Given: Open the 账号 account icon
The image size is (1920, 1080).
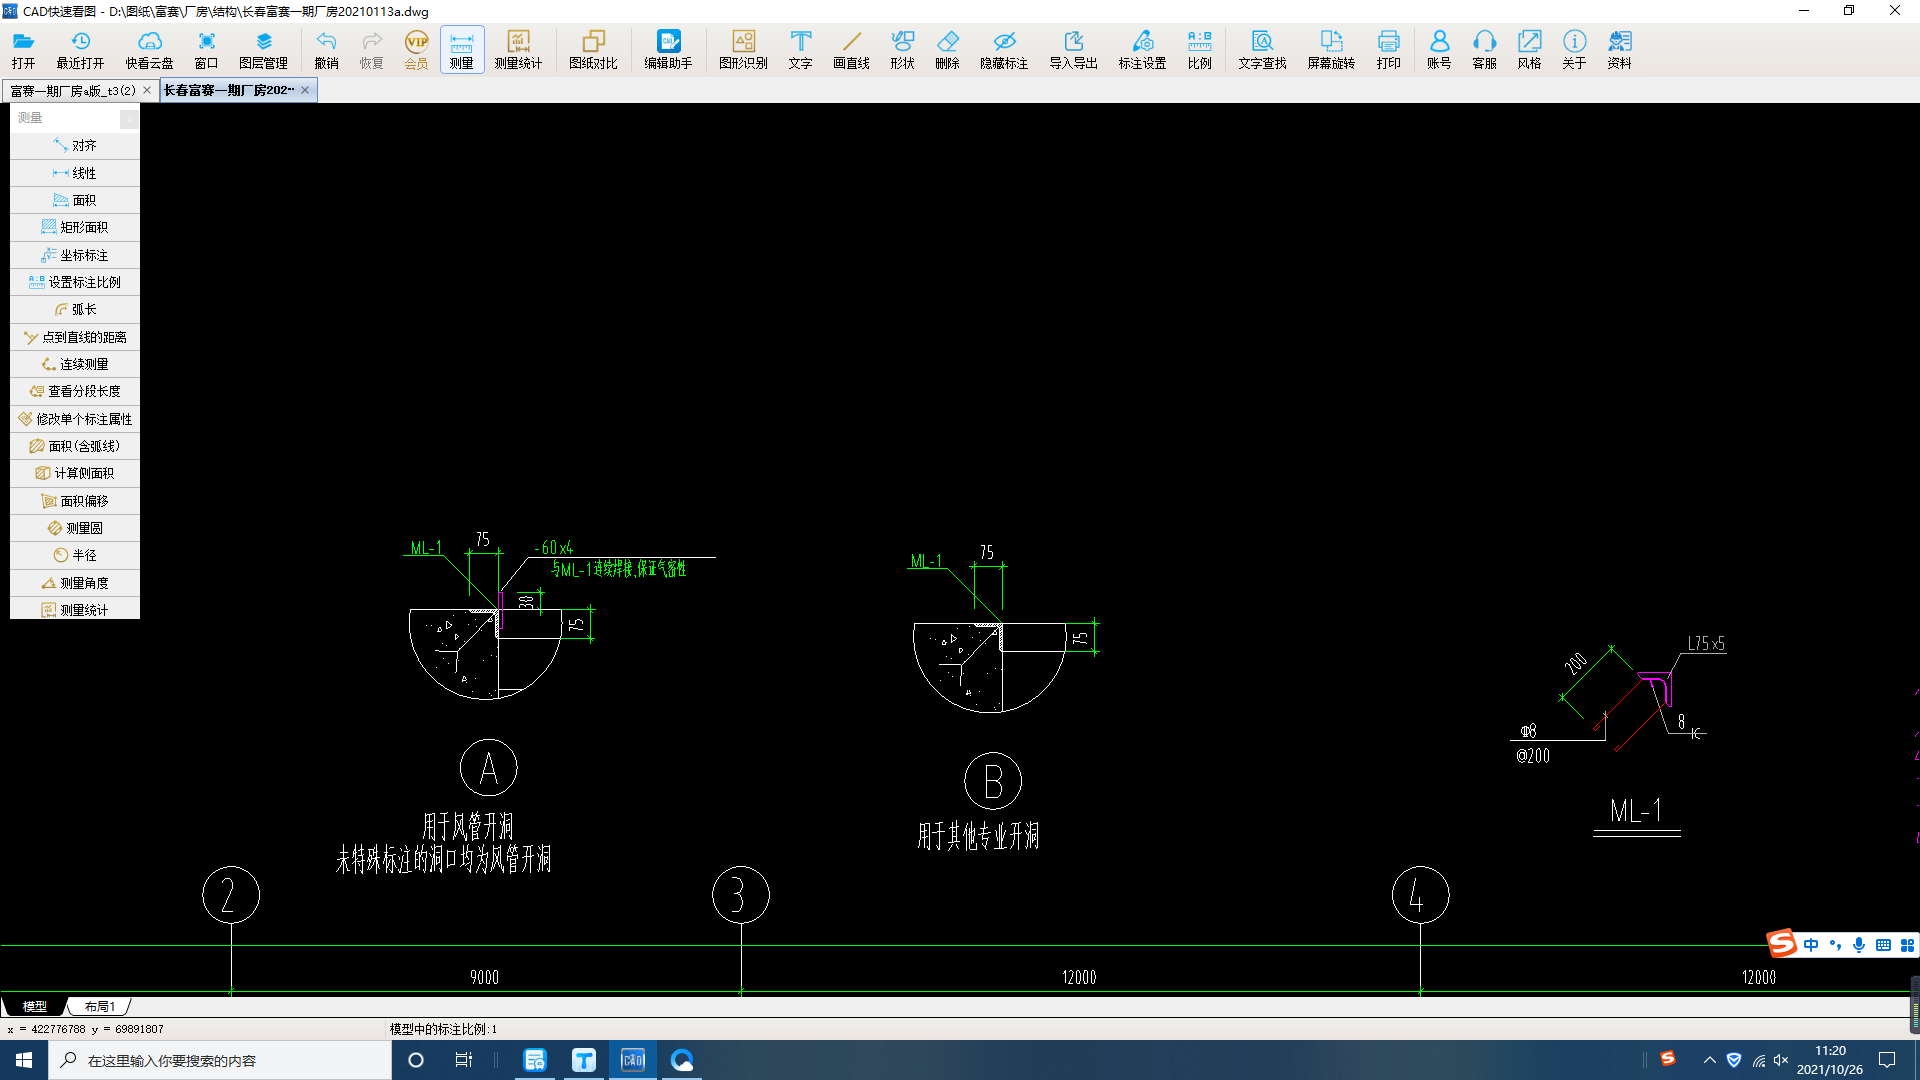Looking at the screenshot, I should (1439, 50).
